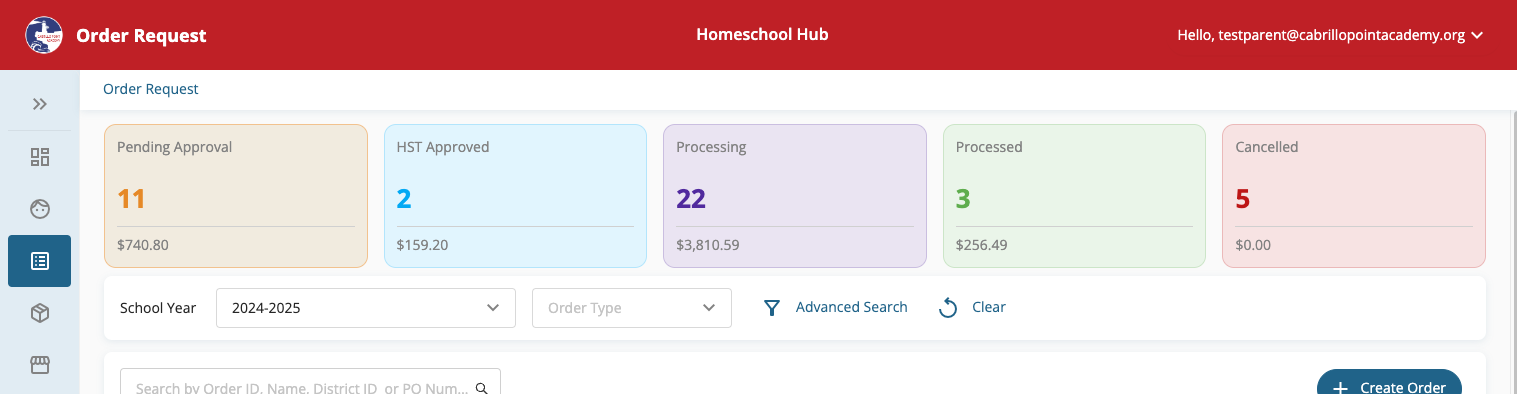The height and width of the screenshot is (394, 1517).
Task: Open the Order Type dropdown
Action: pos(632,308)
